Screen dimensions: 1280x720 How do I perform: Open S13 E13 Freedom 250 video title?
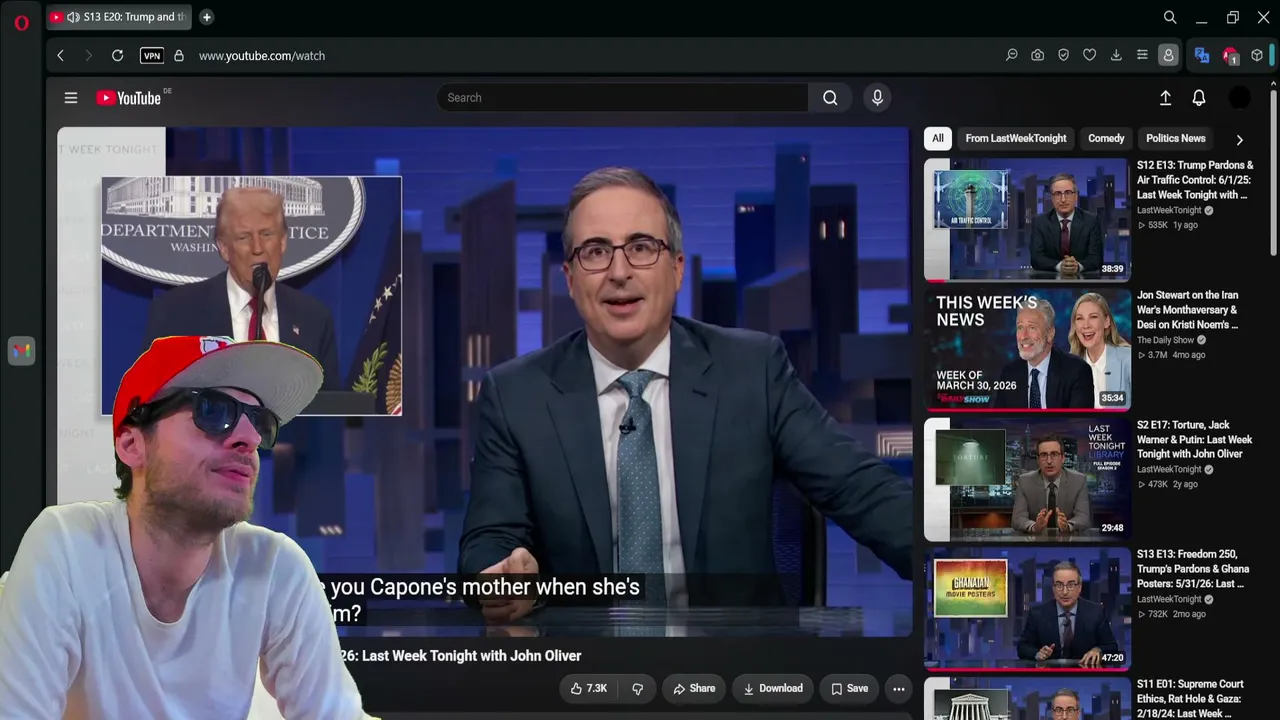pyautogui.click(x=1193, y=569)
